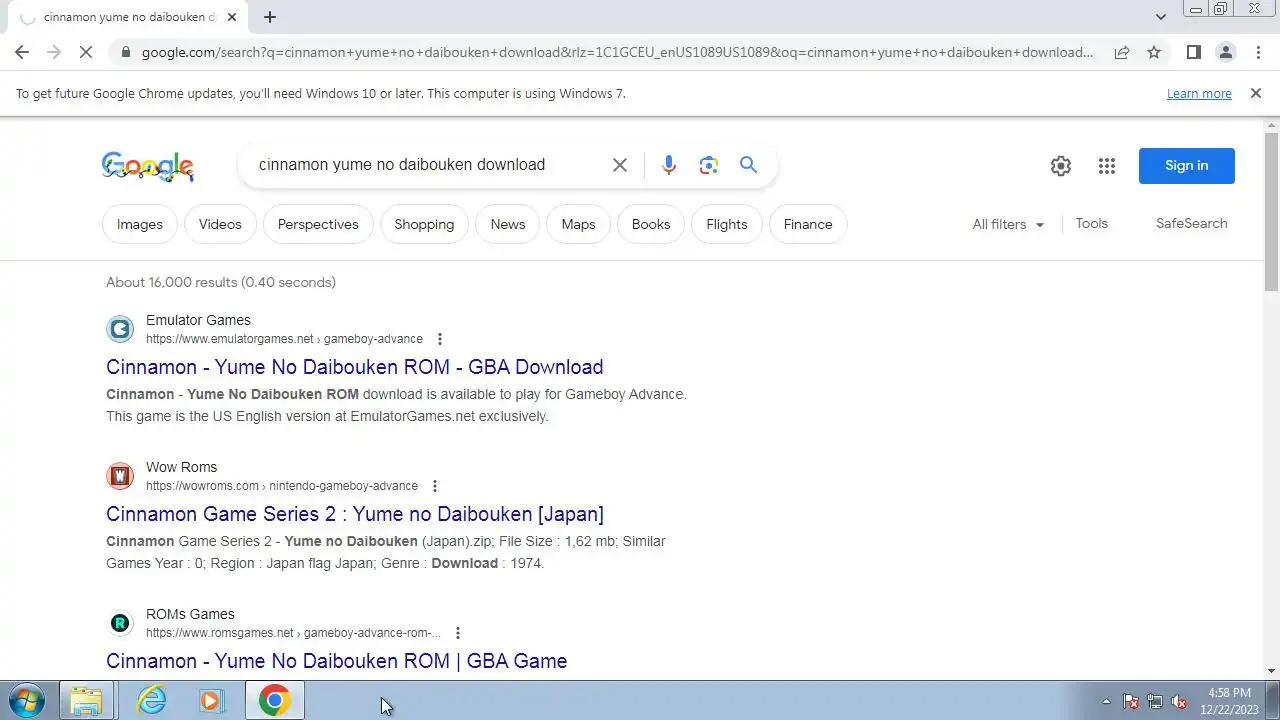Open Cinnamon Yume No Daibouken ROM GBA Game

pos(336,661)
